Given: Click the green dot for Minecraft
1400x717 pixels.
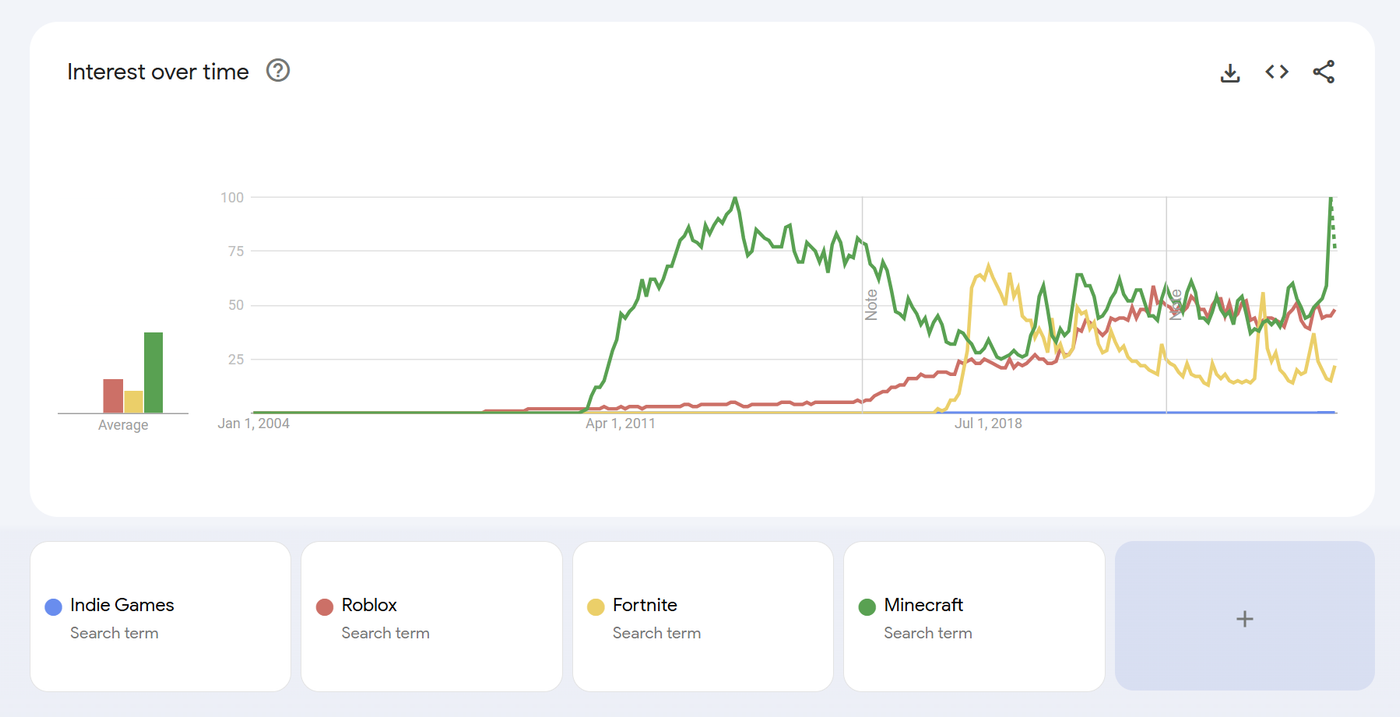Looking at the screenshot, I should pyautogui.click(x=867, y=606).
